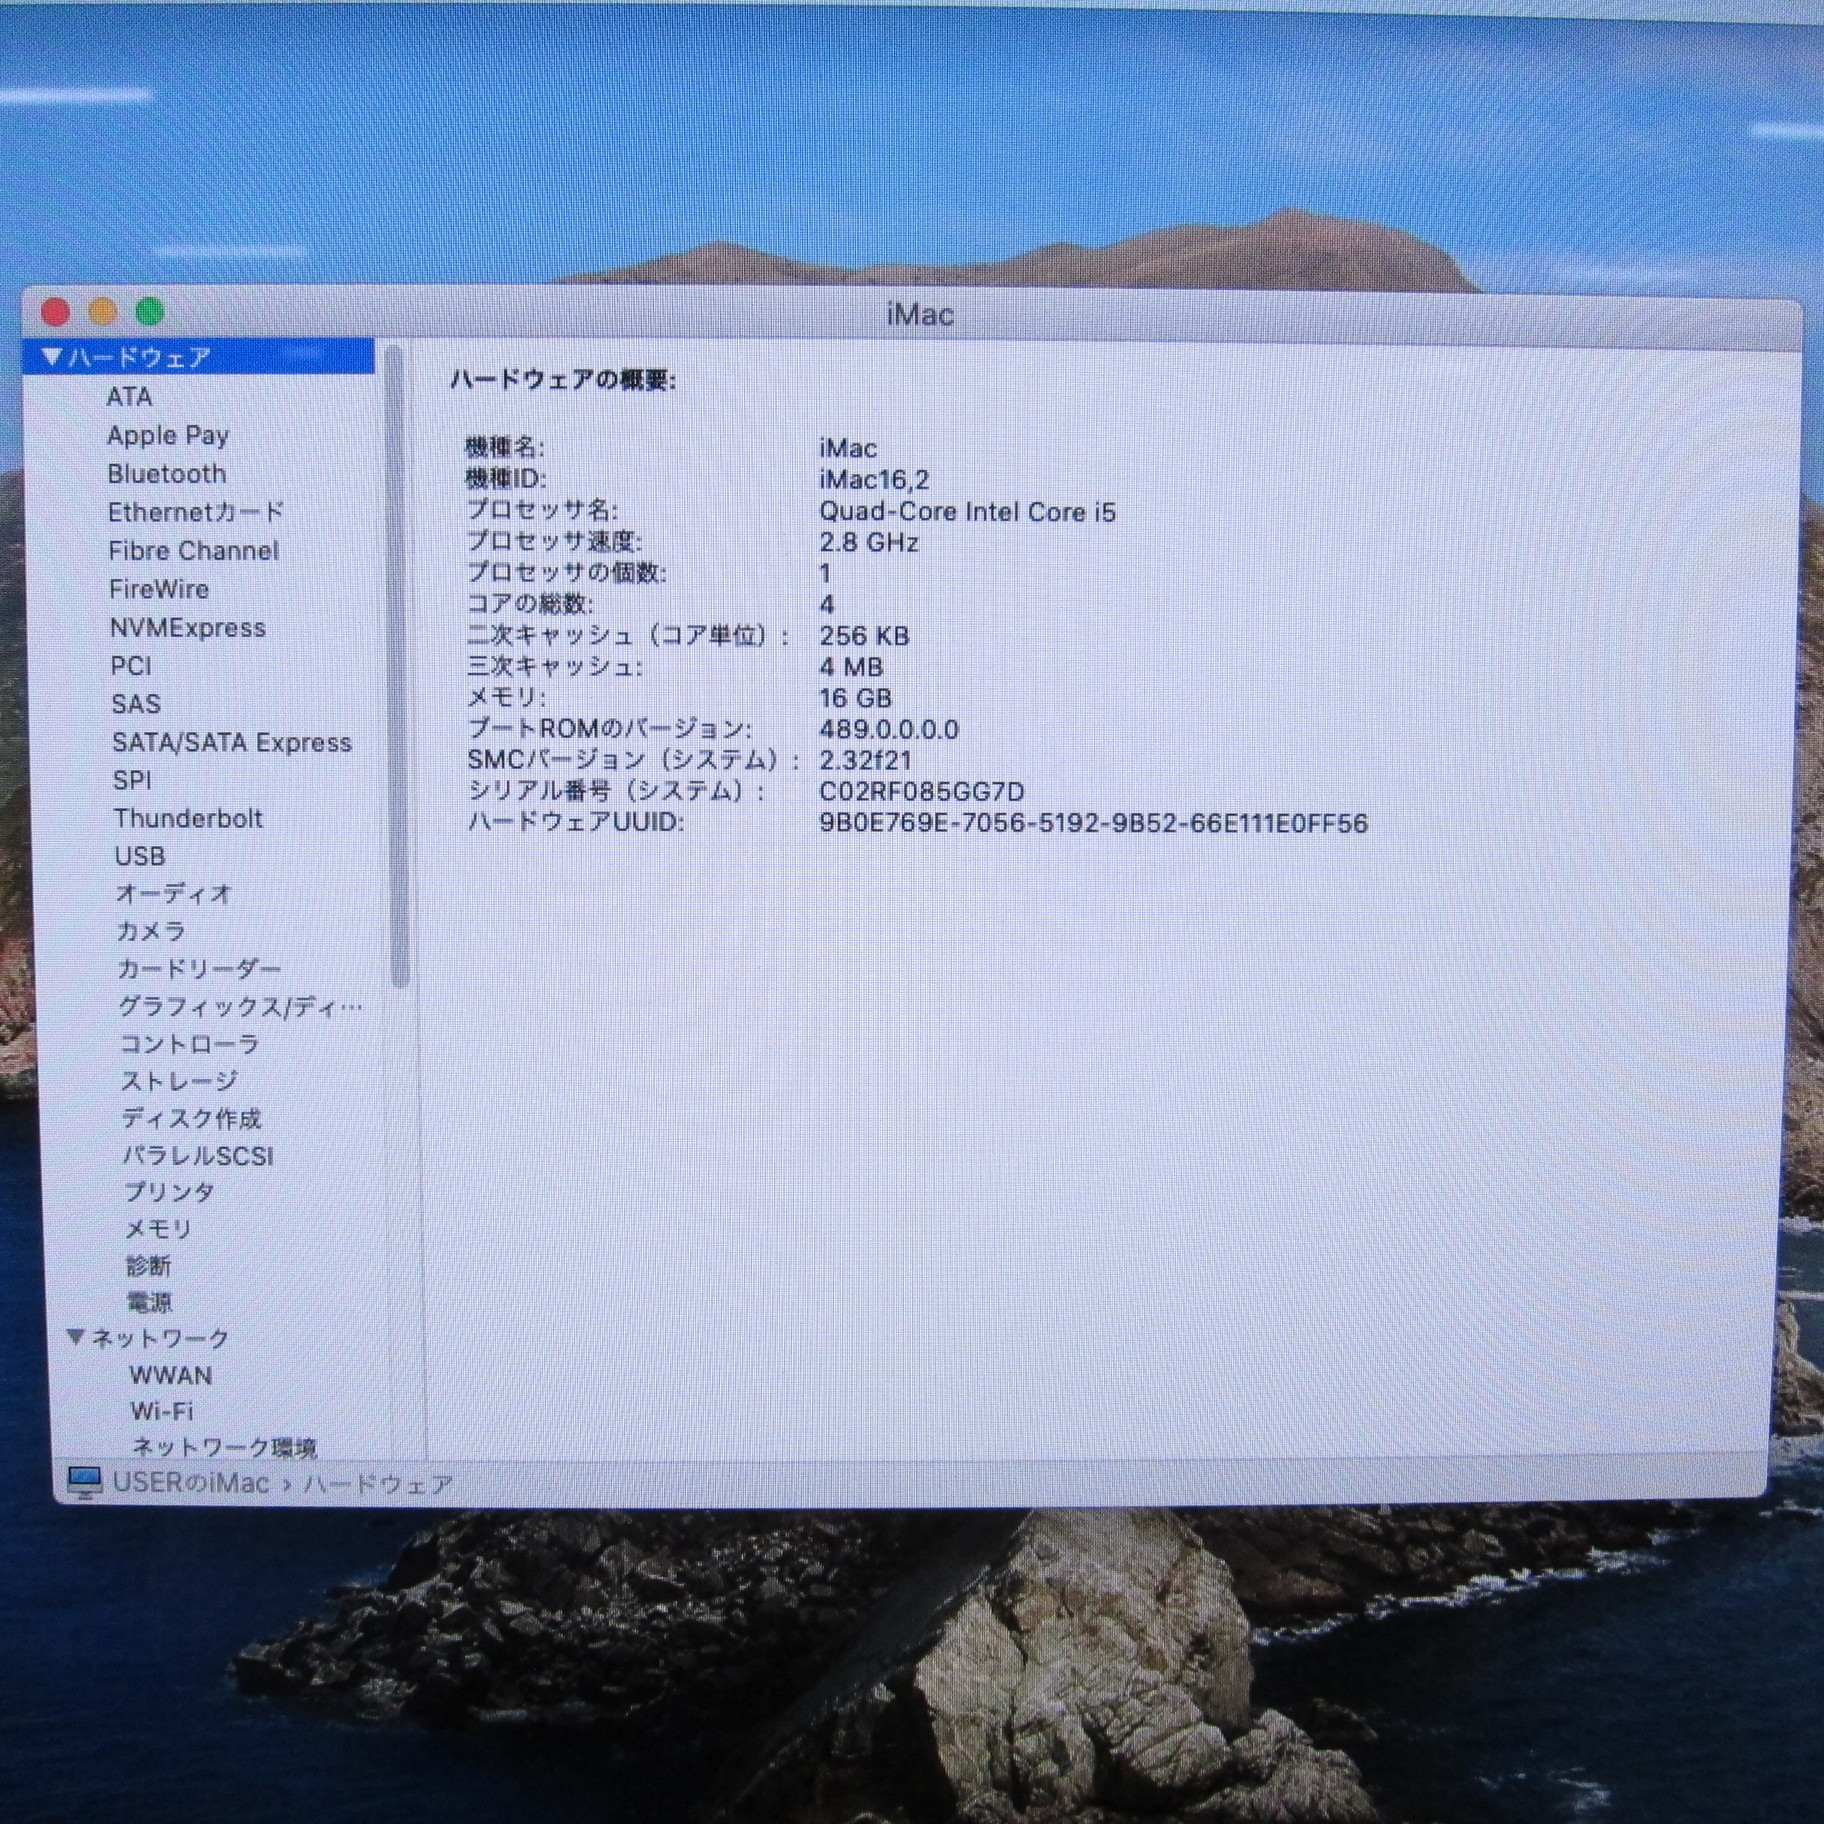Select FireWire in the sidebar
1824x1824 pixels.
(x=159, y=589)
